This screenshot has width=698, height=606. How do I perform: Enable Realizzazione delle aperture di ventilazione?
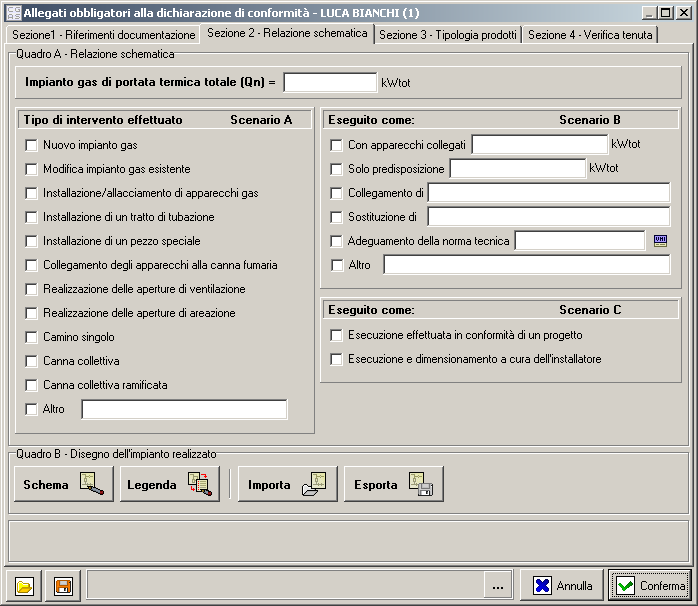[31, 289]
